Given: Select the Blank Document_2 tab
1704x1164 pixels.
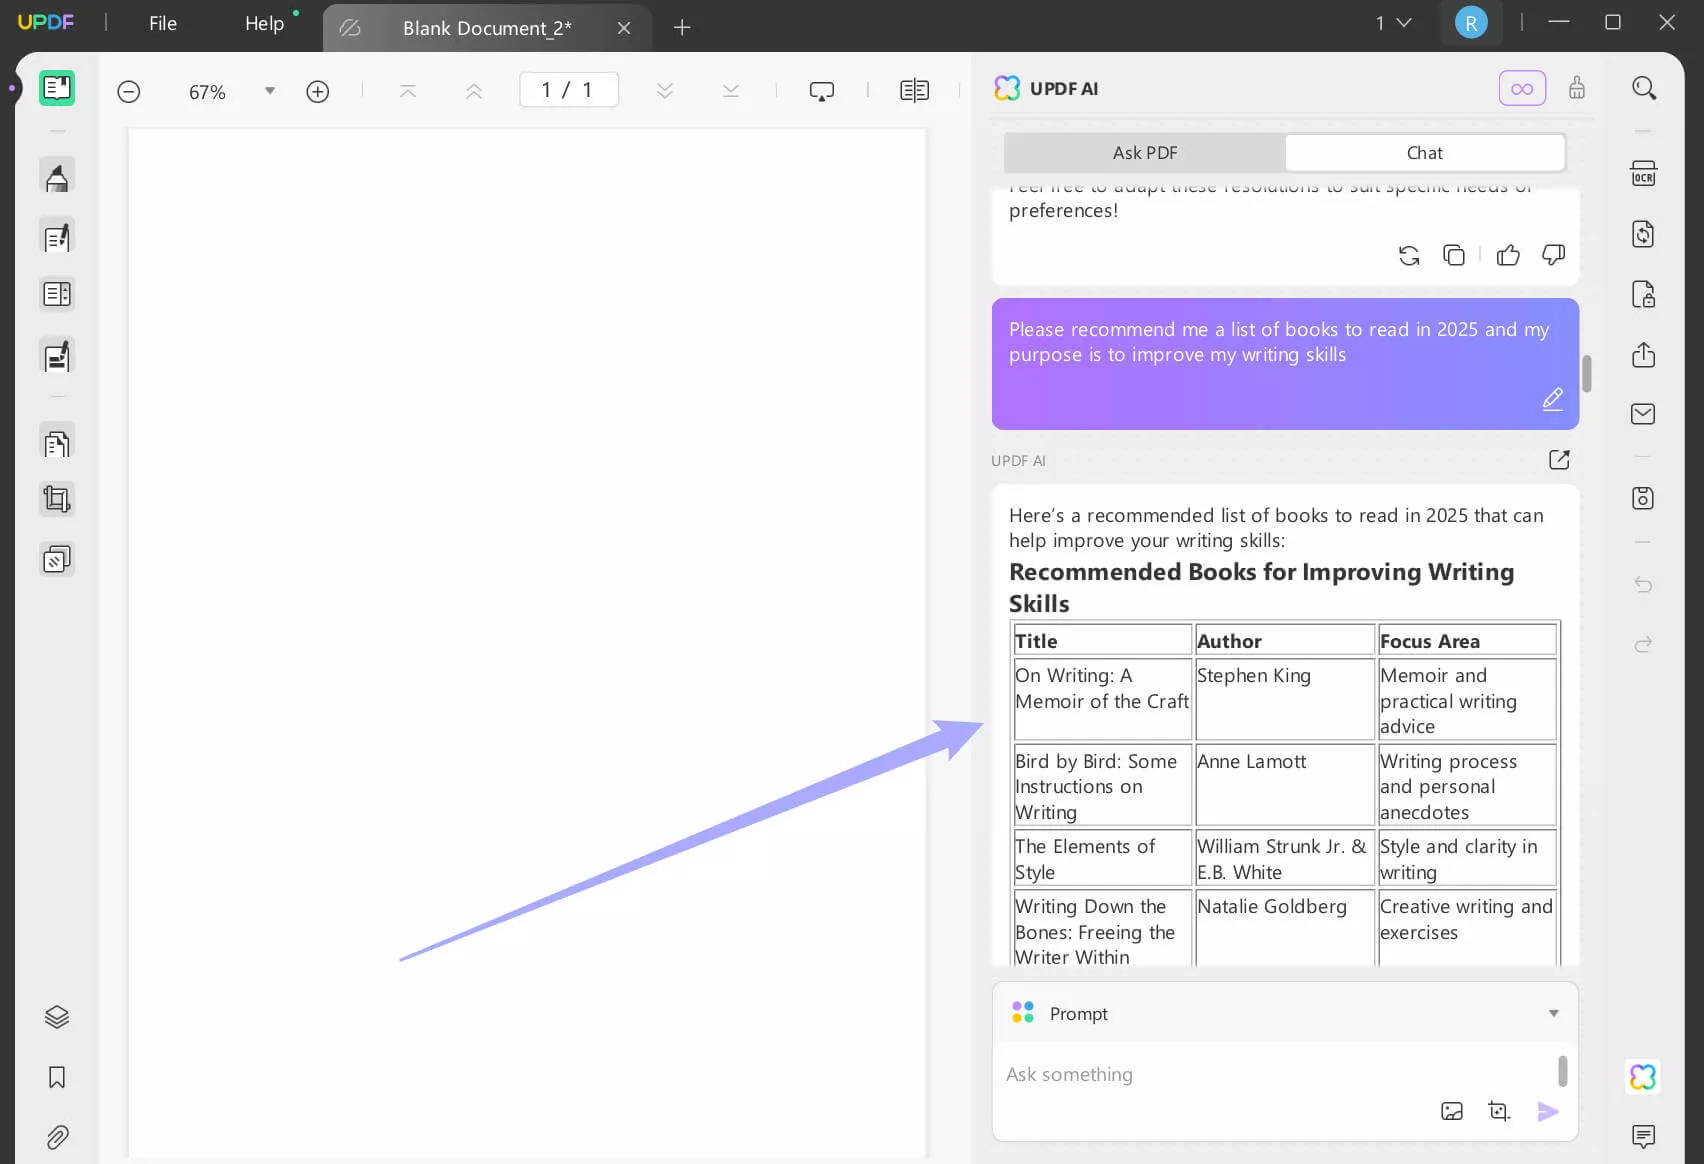Looking at the screenshot, I should coord(487,28).
